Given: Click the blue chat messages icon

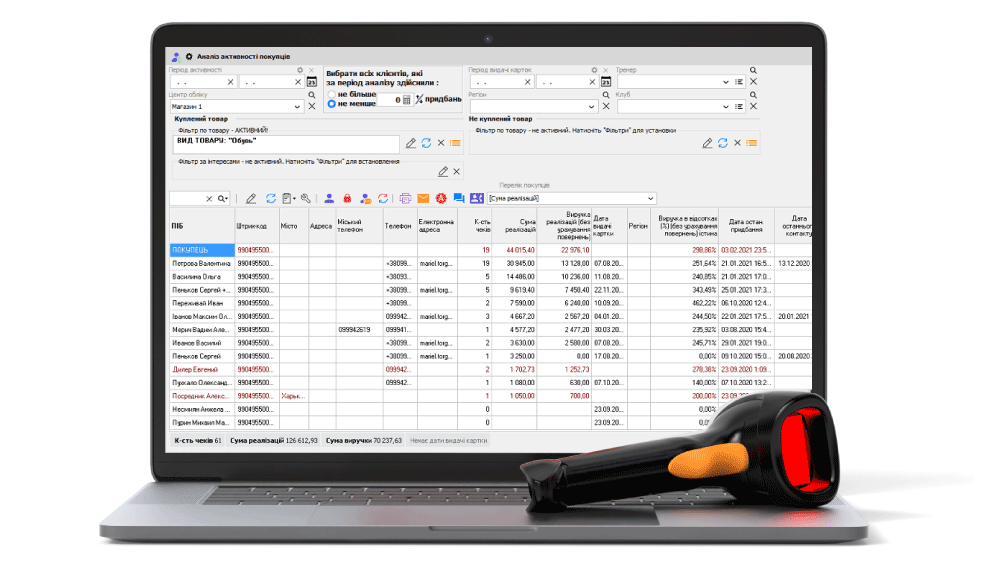Looking at the screenshot, I should coord(459,198).
